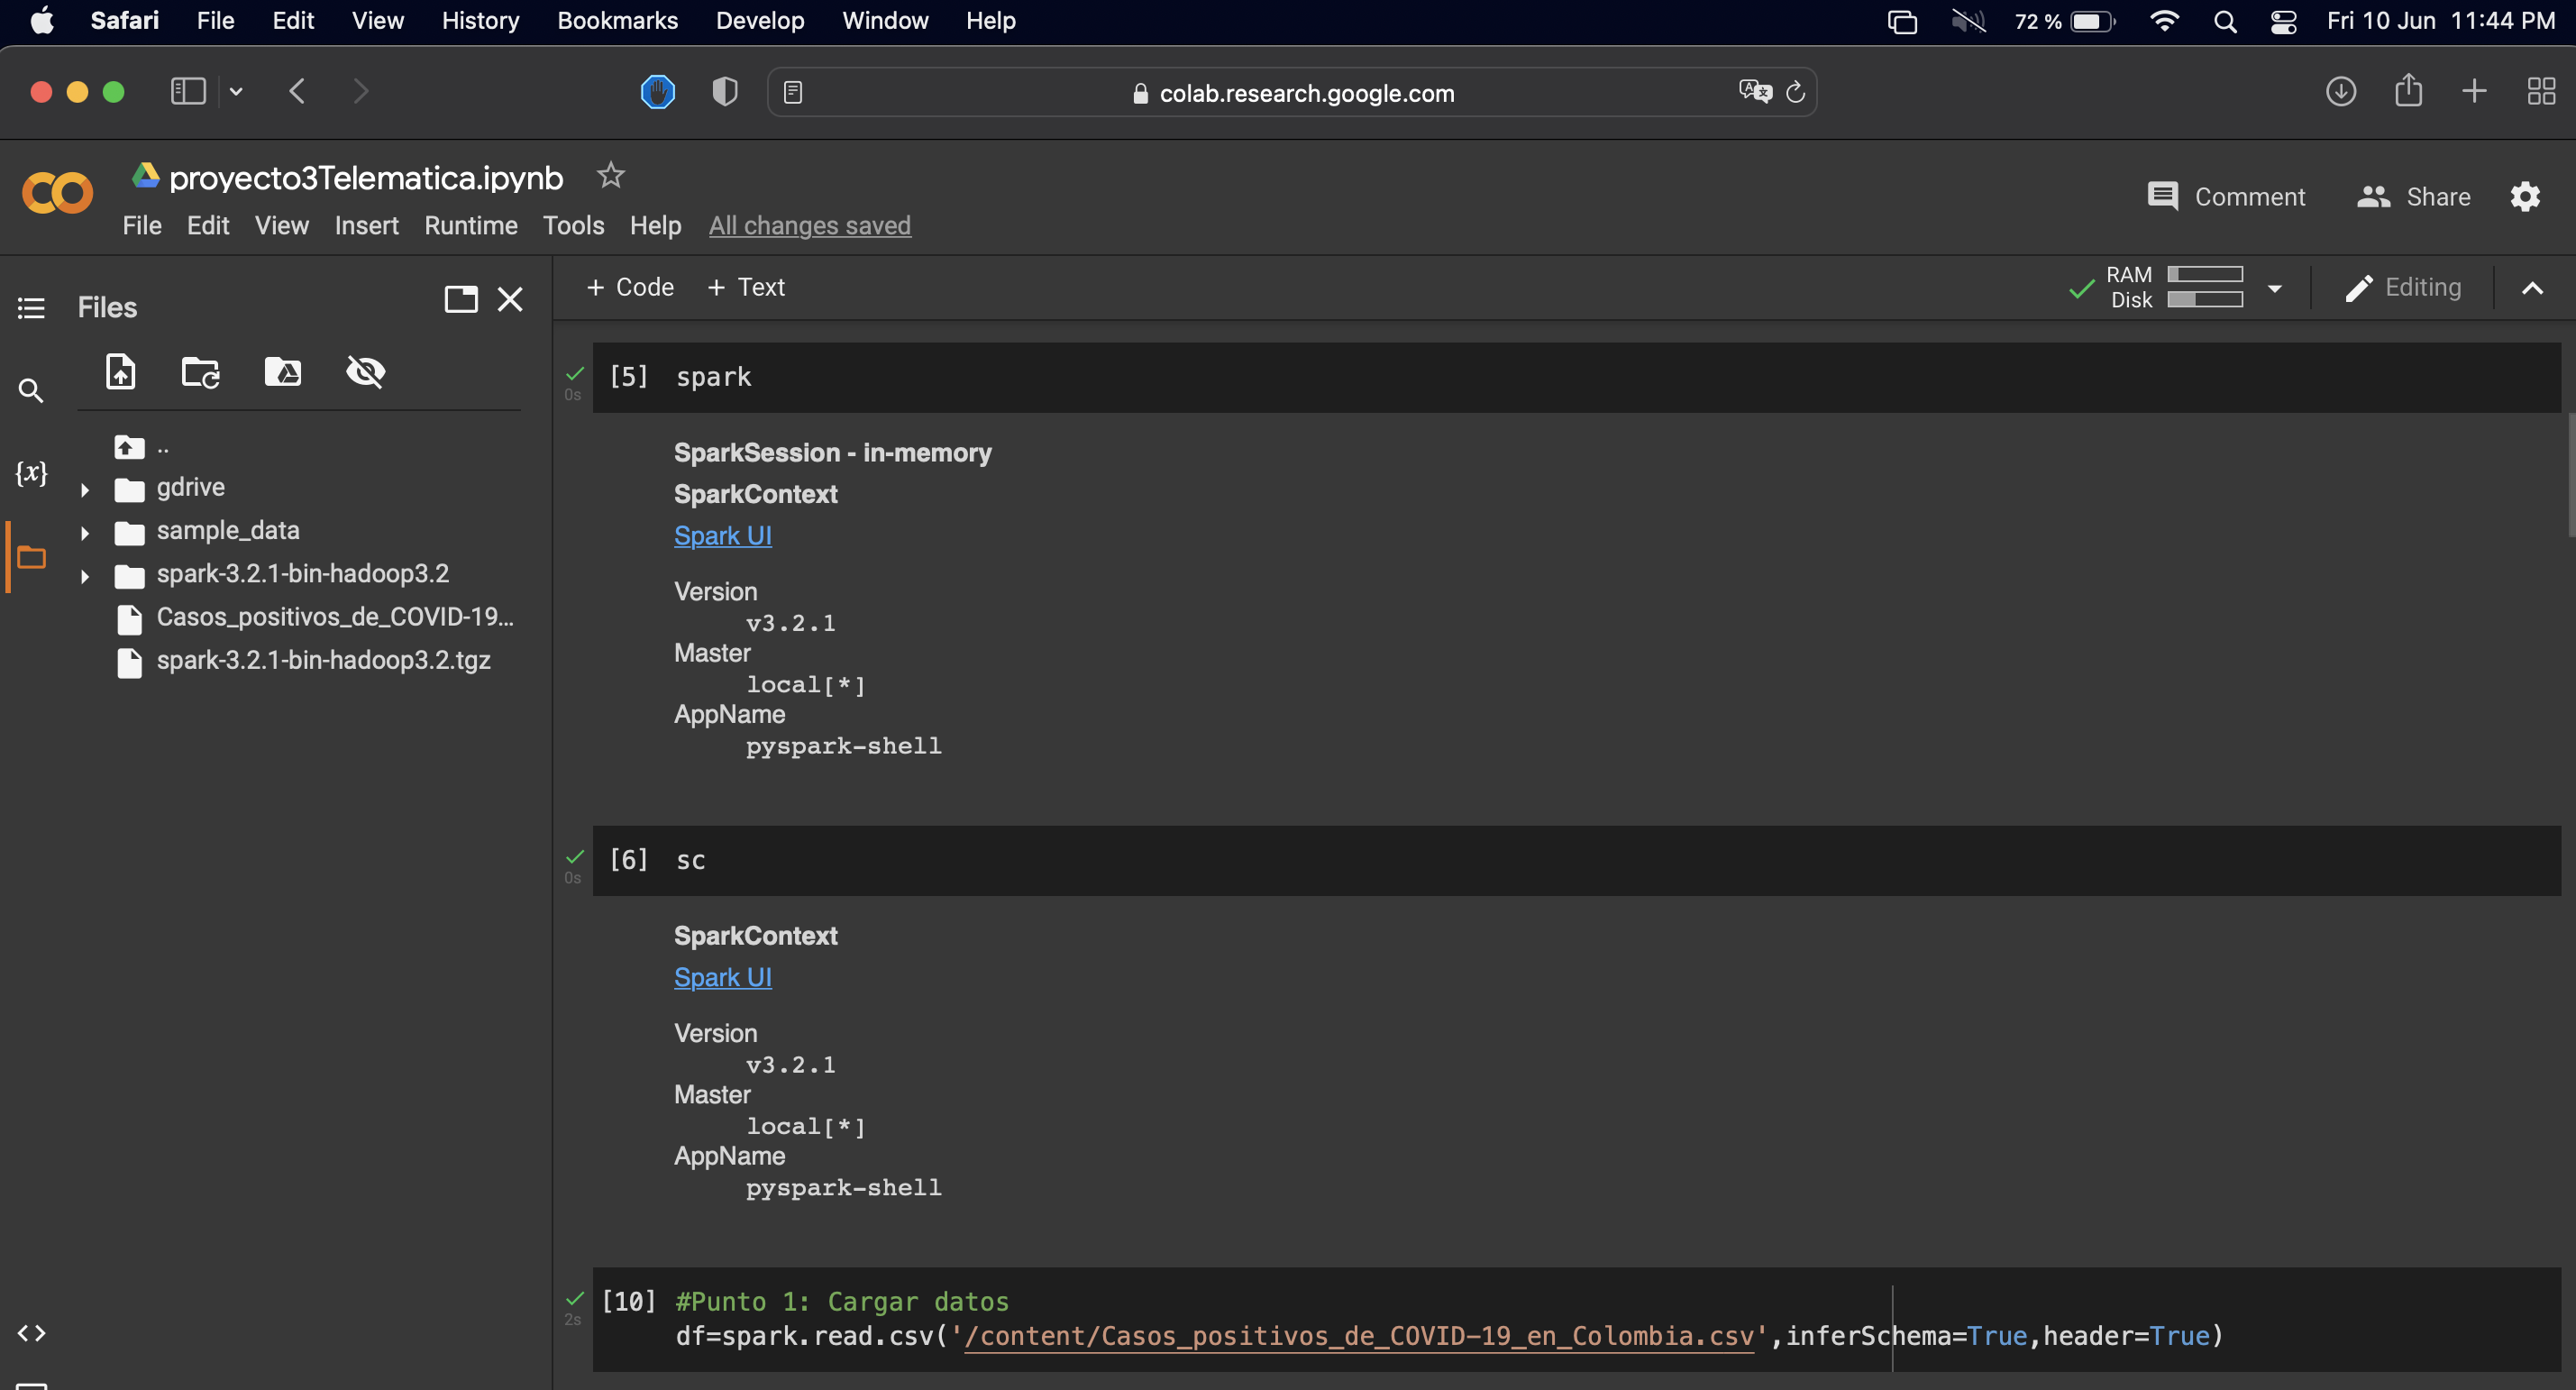Click the RAM usage bar

tap(2205, 274)
